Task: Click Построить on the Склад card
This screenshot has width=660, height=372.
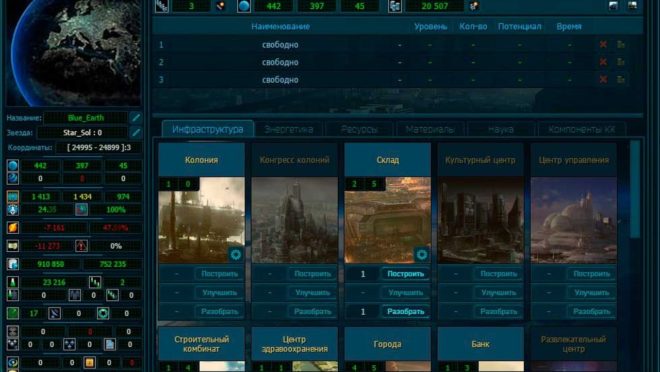Action: click(406, 274)
